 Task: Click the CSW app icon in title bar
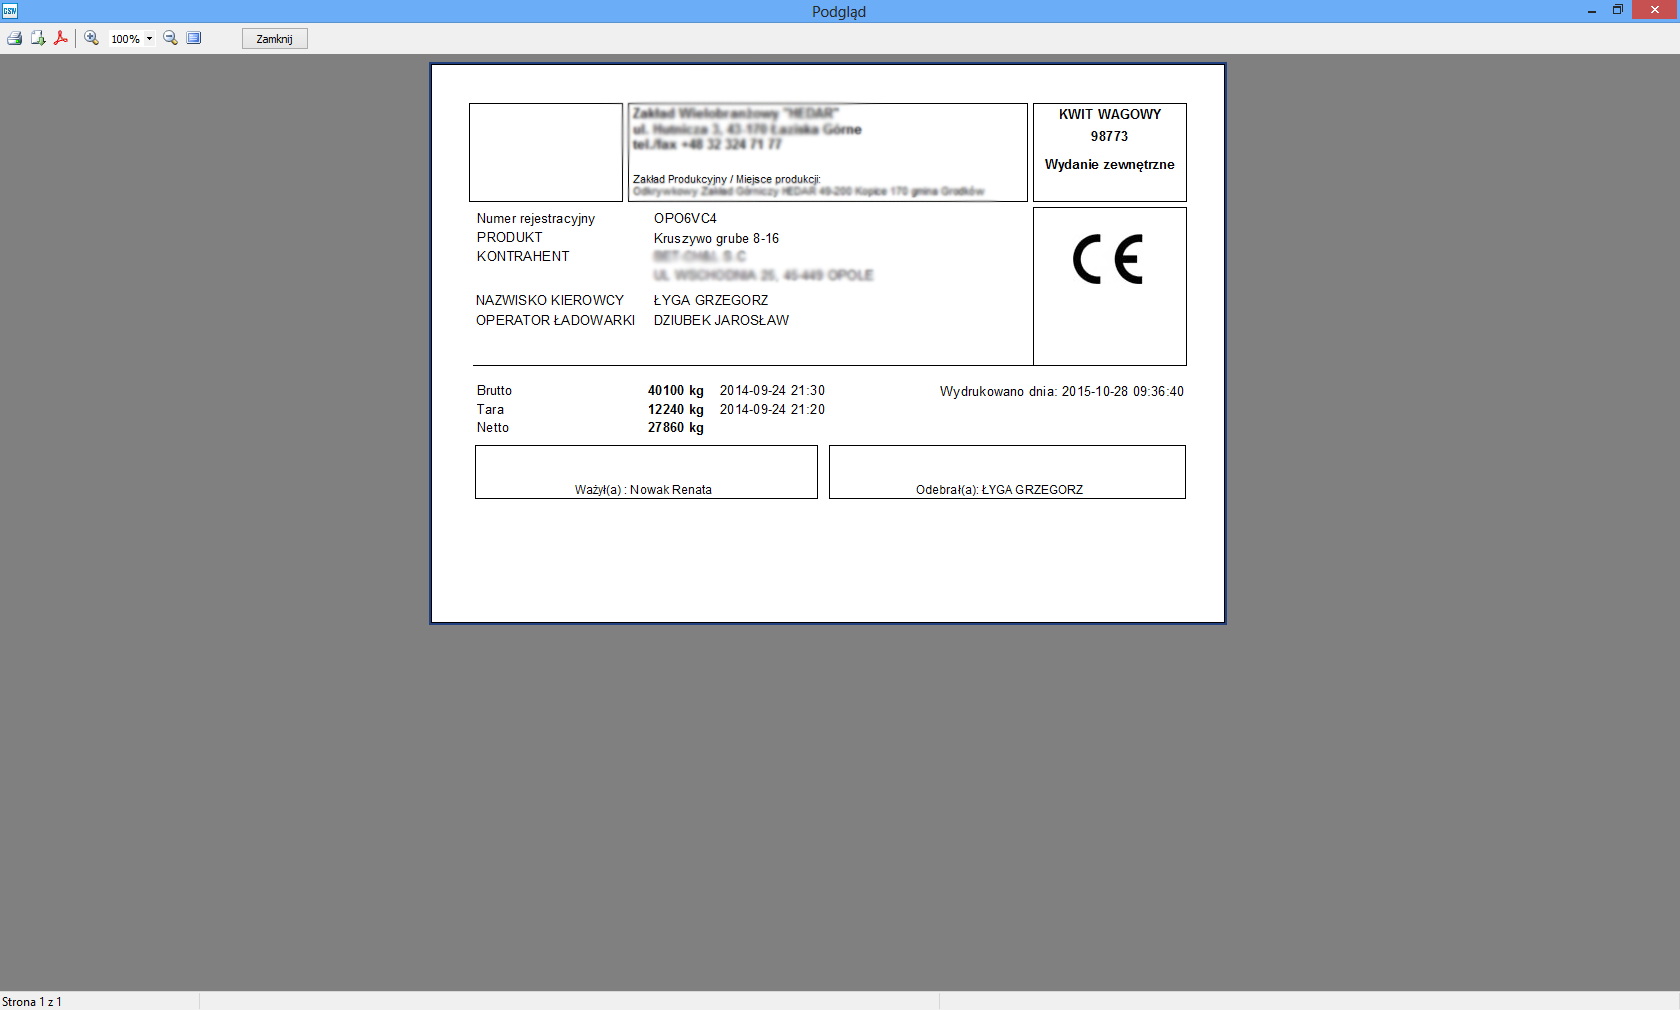[x=10, y=11]
